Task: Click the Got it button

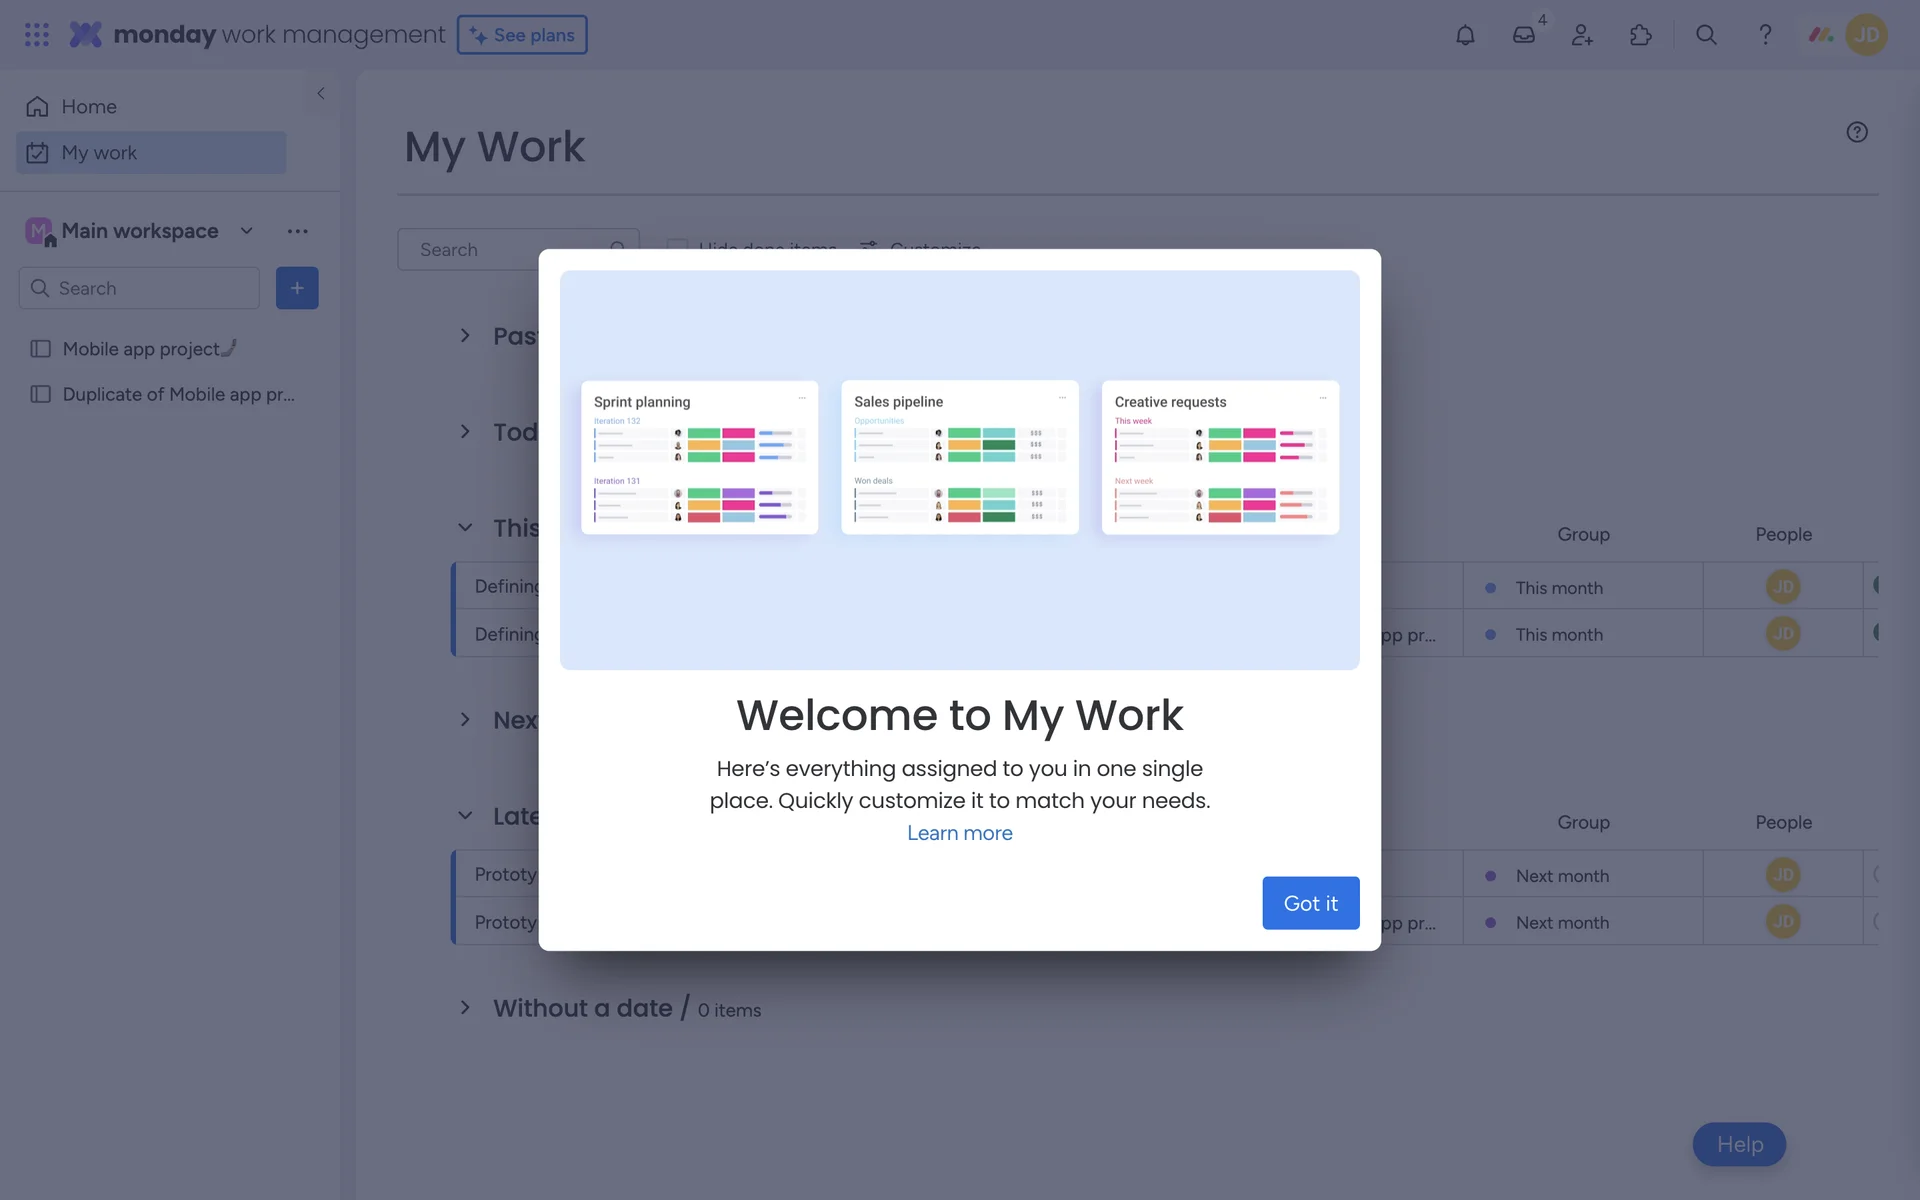Action: click(x=1310, y=903)
